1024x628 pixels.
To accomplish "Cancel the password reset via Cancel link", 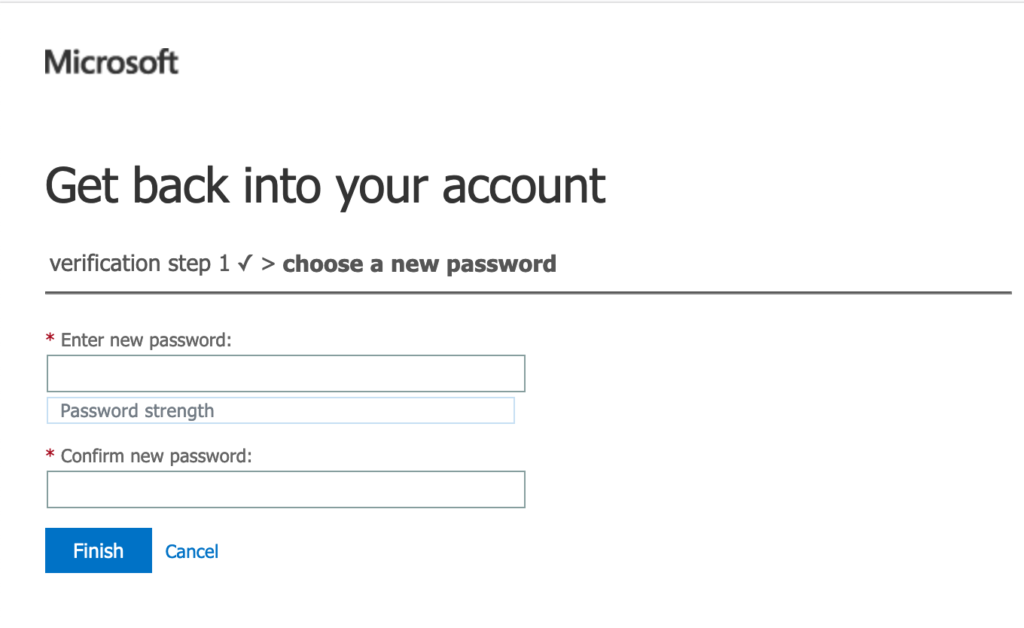I will [191, 551].
